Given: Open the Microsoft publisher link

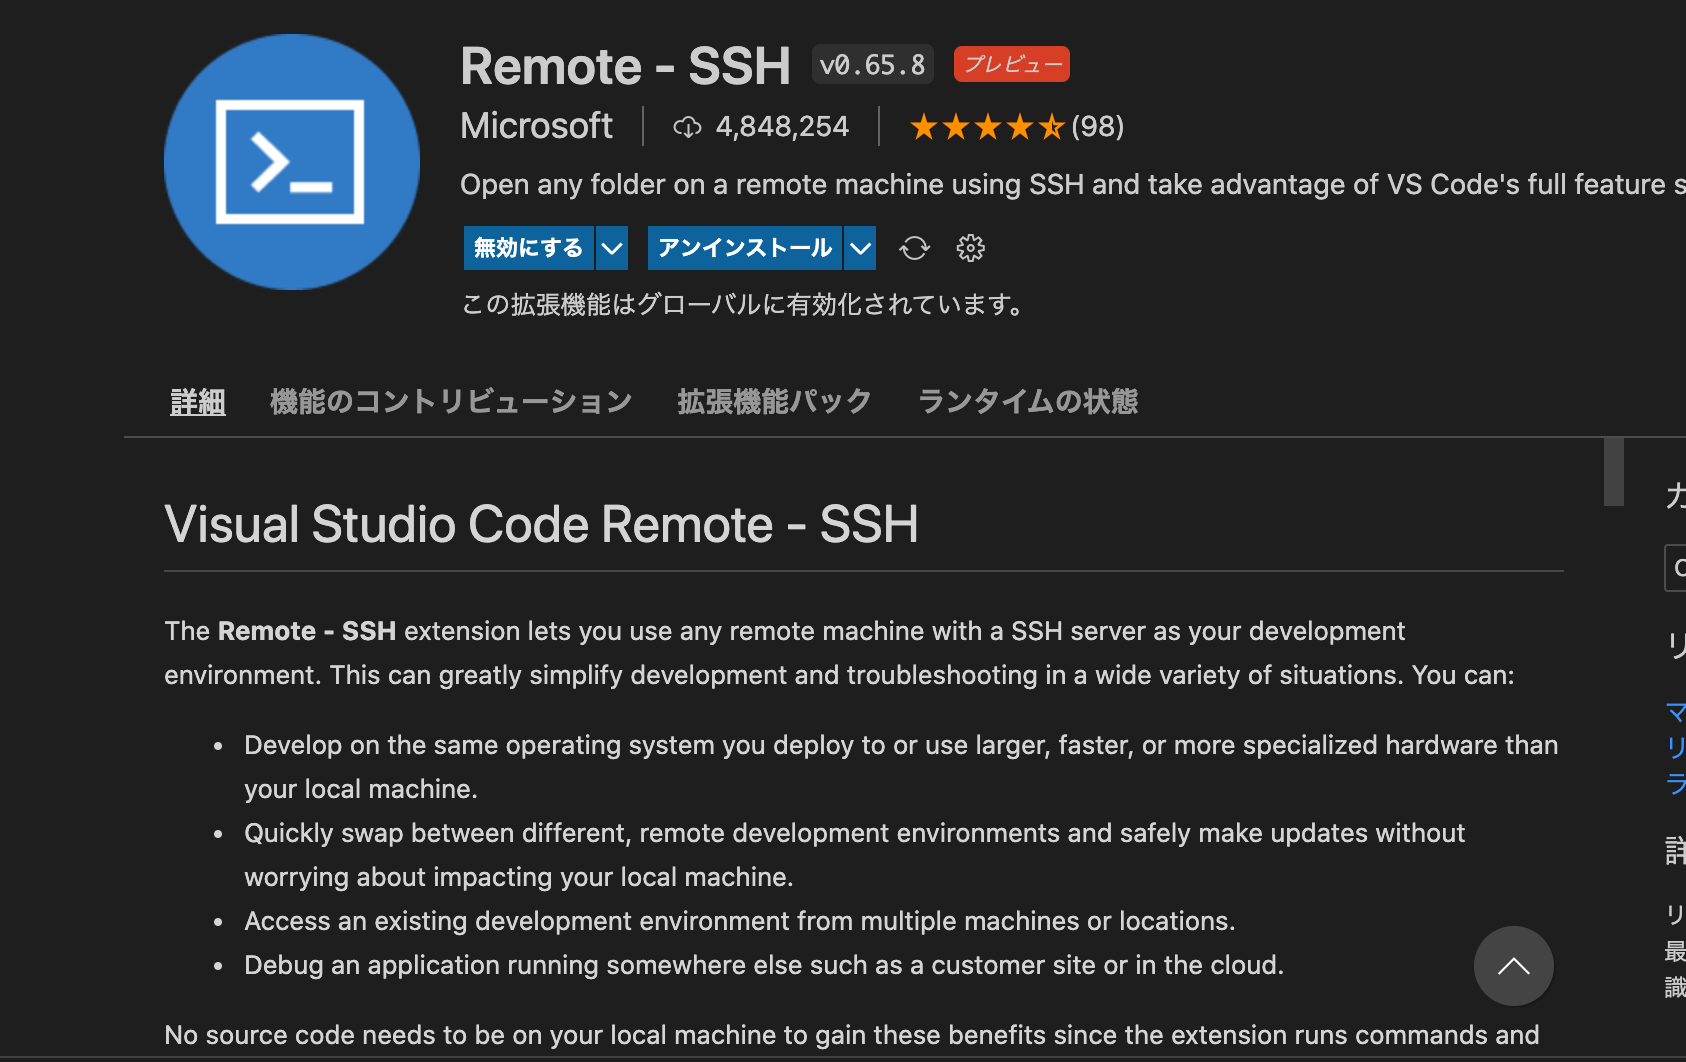Looking at the screenshot, I should coord(536,126).
